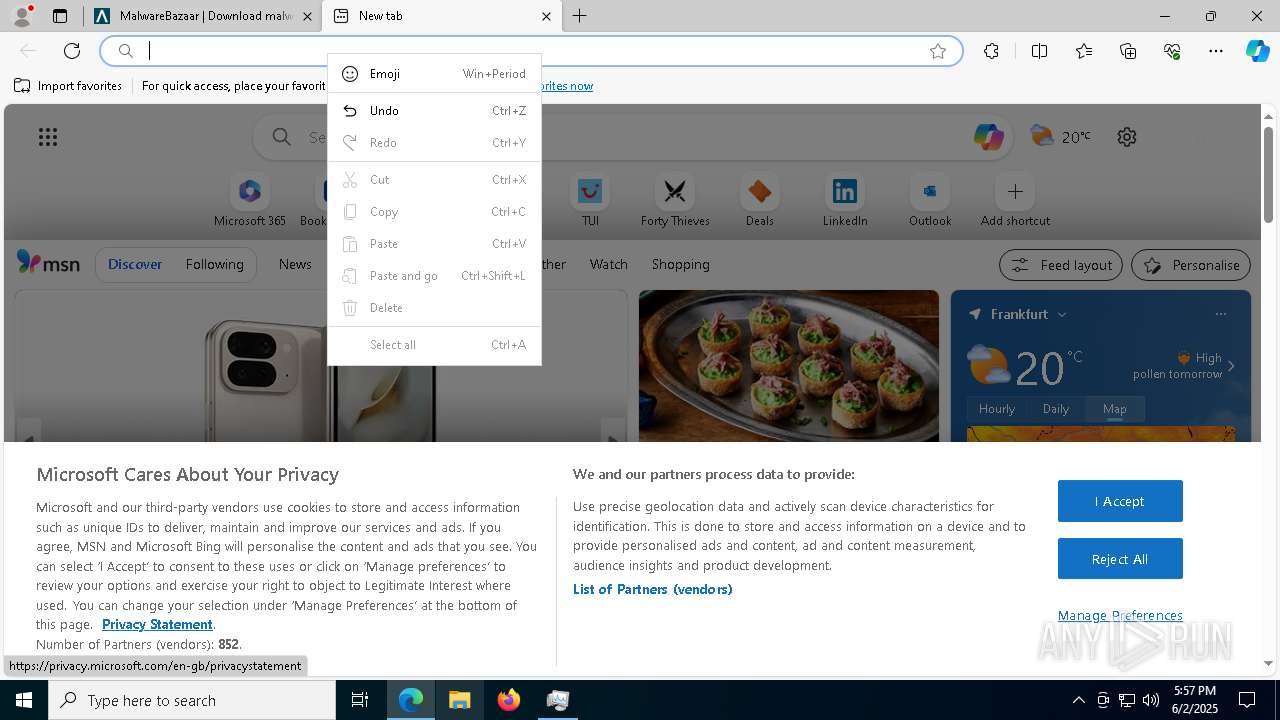Open the tab actions menu icon
Screen dimensions: 1280x720
tap(60, 16)
